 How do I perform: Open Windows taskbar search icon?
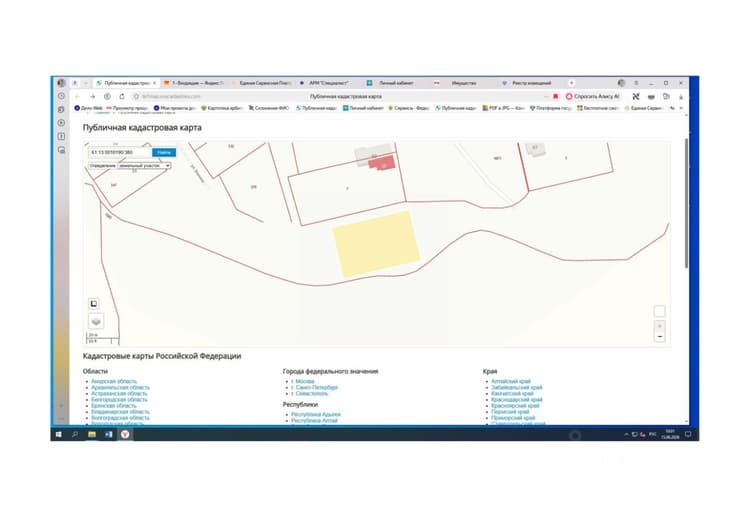(x=75, y=434)
